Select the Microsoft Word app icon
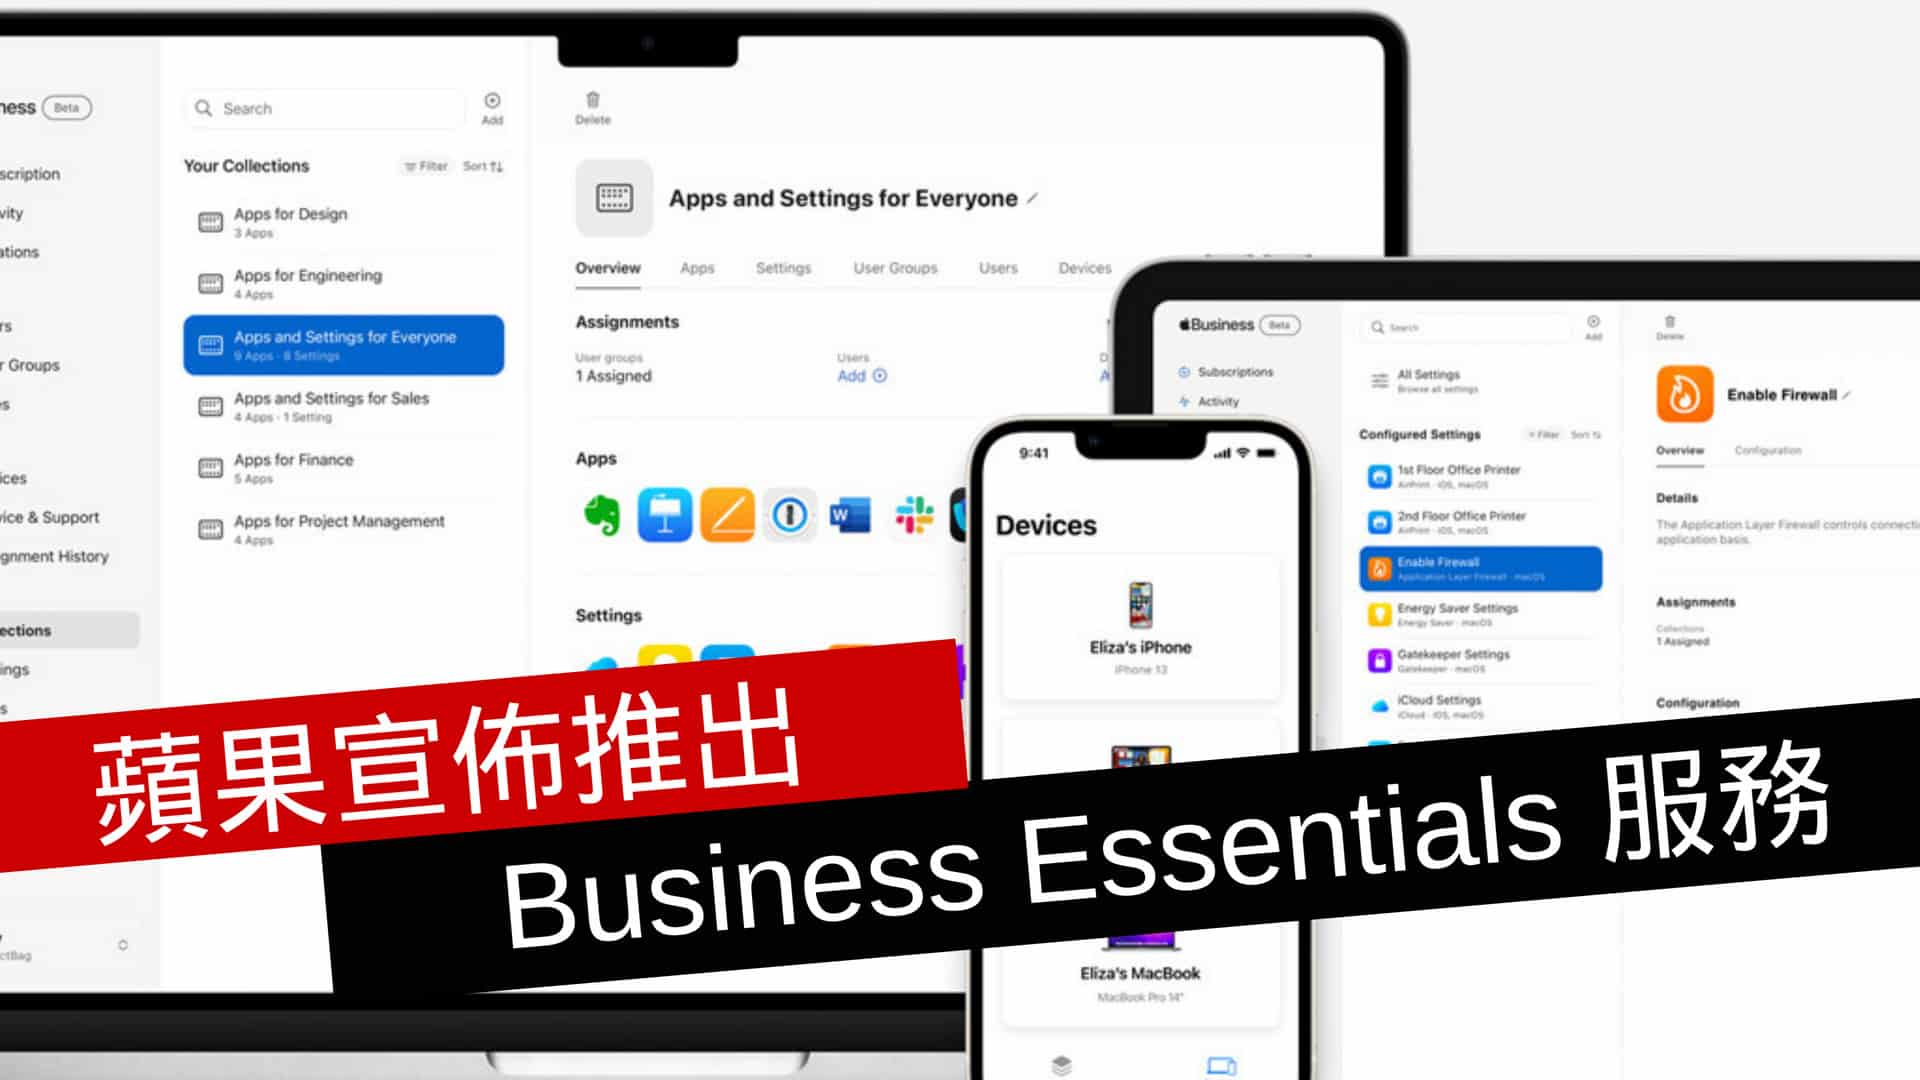This screenshot has width=1920, height=1080. 849,514
